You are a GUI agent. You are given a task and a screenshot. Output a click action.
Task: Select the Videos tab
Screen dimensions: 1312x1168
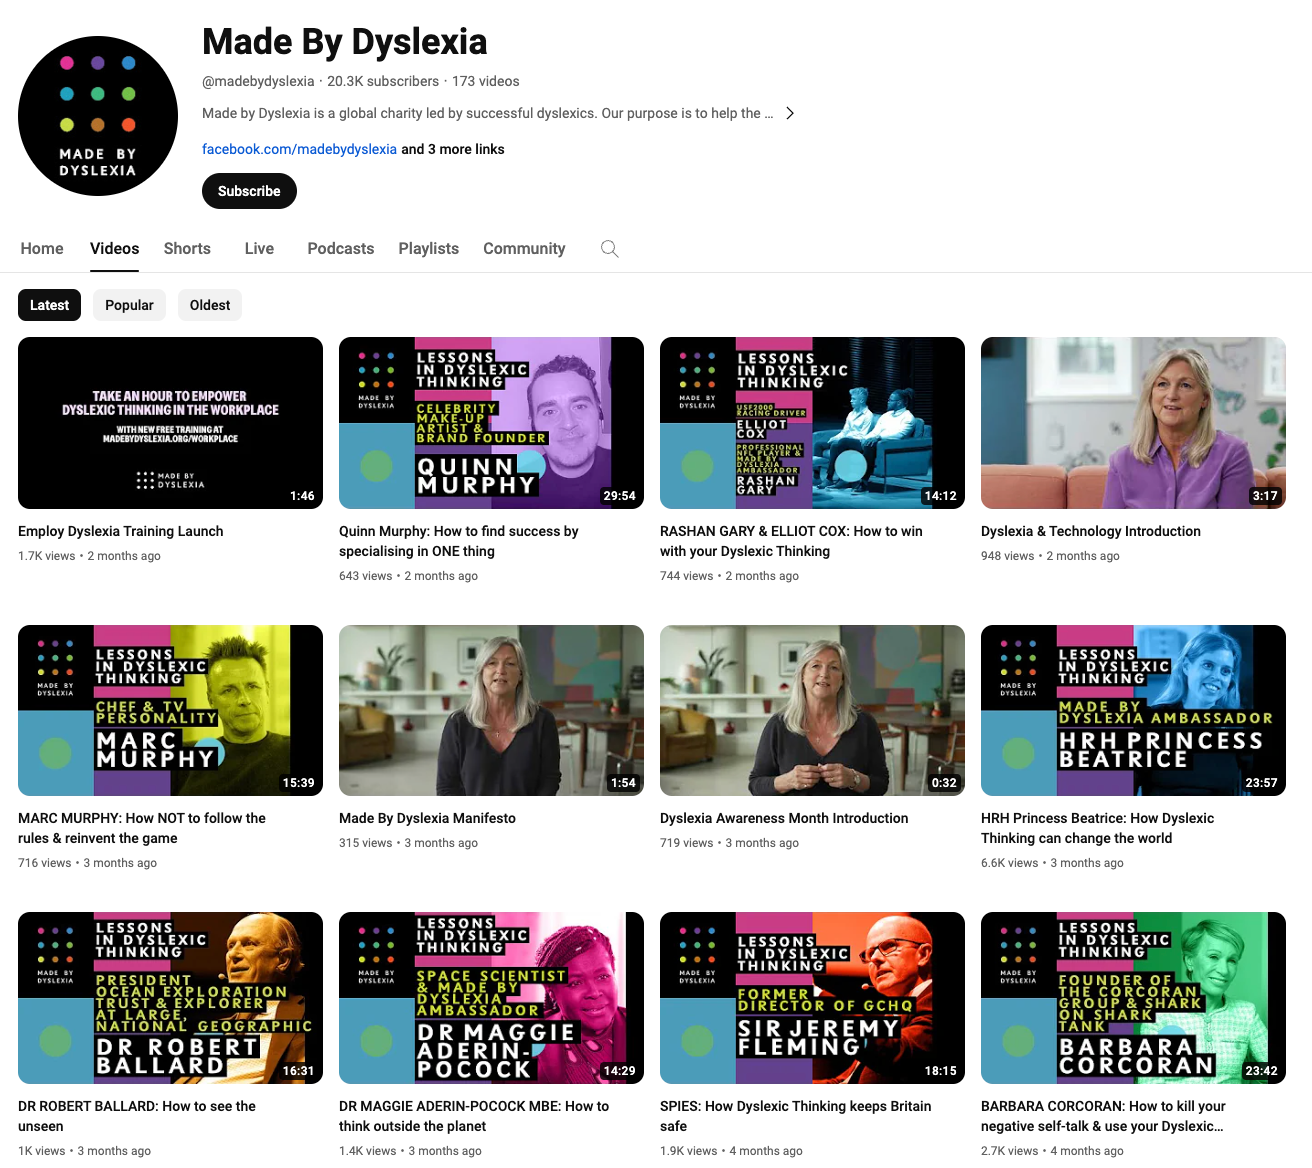click(115, 248)
